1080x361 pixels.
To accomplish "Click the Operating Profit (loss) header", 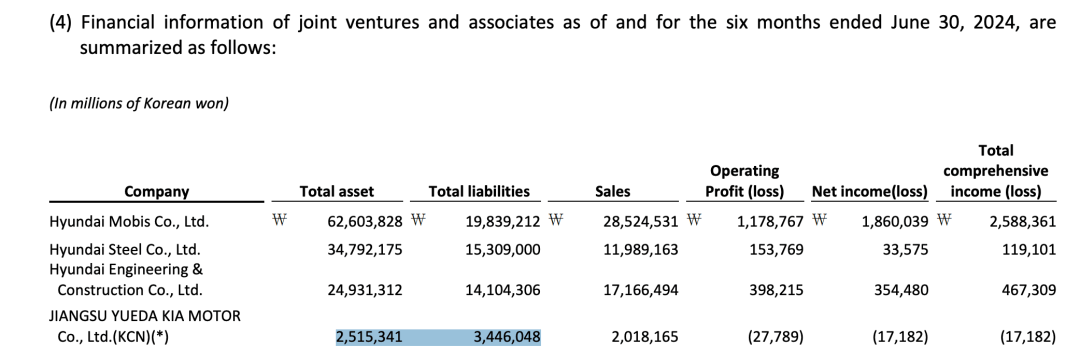I will [748, 181].
